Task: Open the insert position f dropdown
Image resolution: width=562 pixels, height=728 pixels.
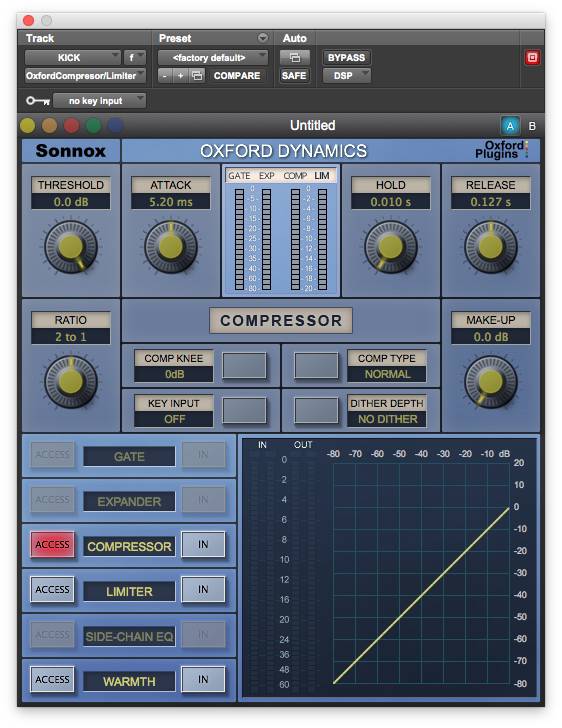Action: point(135,58)
